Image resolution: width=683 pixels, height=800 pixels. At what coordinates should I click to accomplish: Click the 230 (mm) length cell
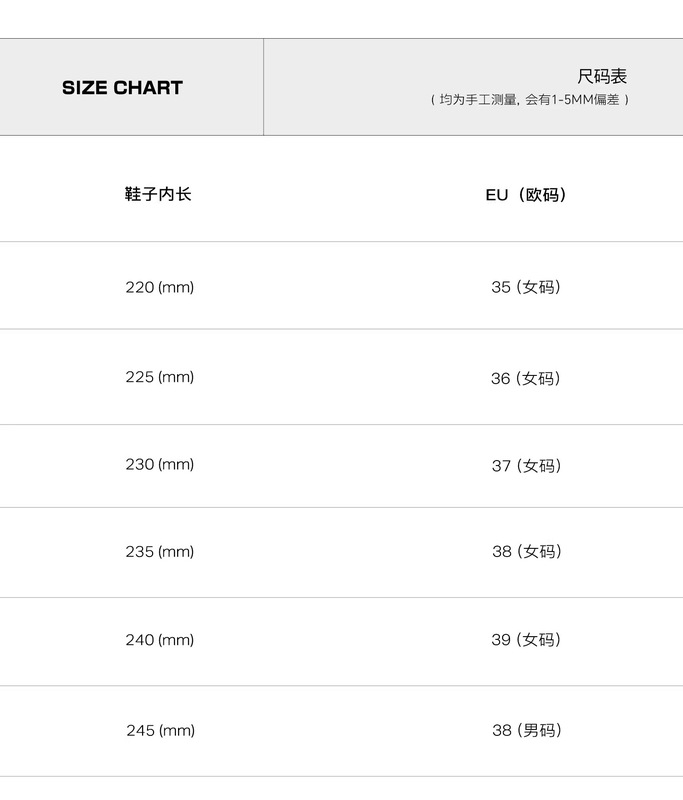[160, 464]
